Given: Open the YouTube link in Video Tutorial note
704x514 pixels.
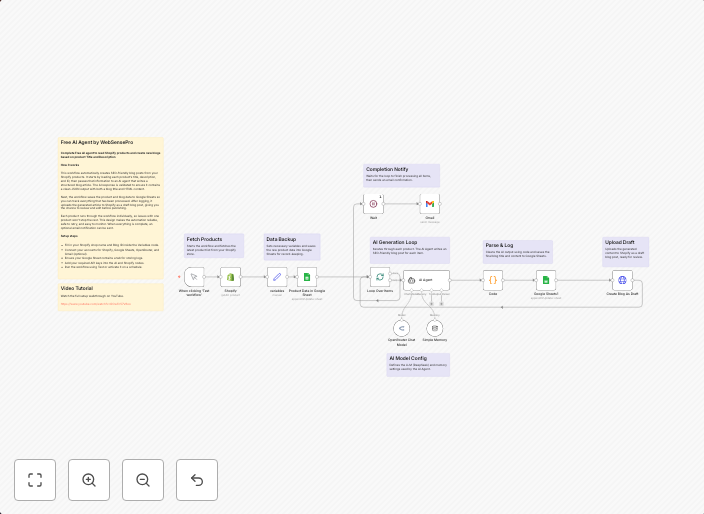Looking at the screenshot, I should (x=96, y=304).
